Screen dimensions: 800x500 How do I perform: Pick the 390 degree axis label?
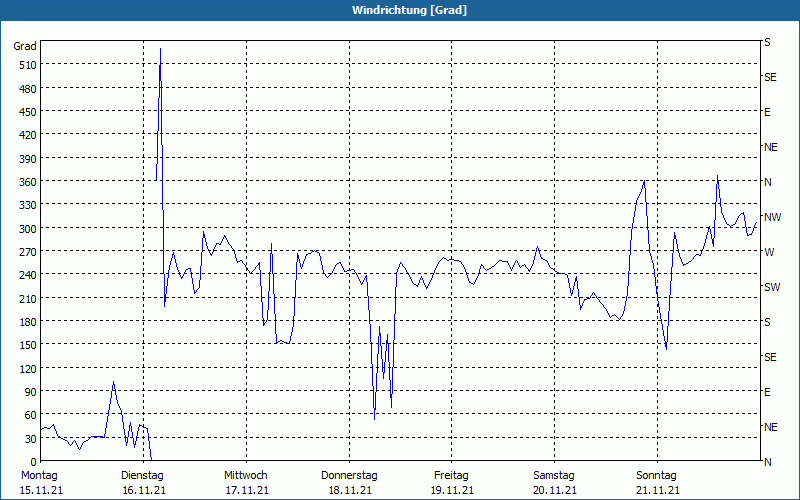pos(28,159)
